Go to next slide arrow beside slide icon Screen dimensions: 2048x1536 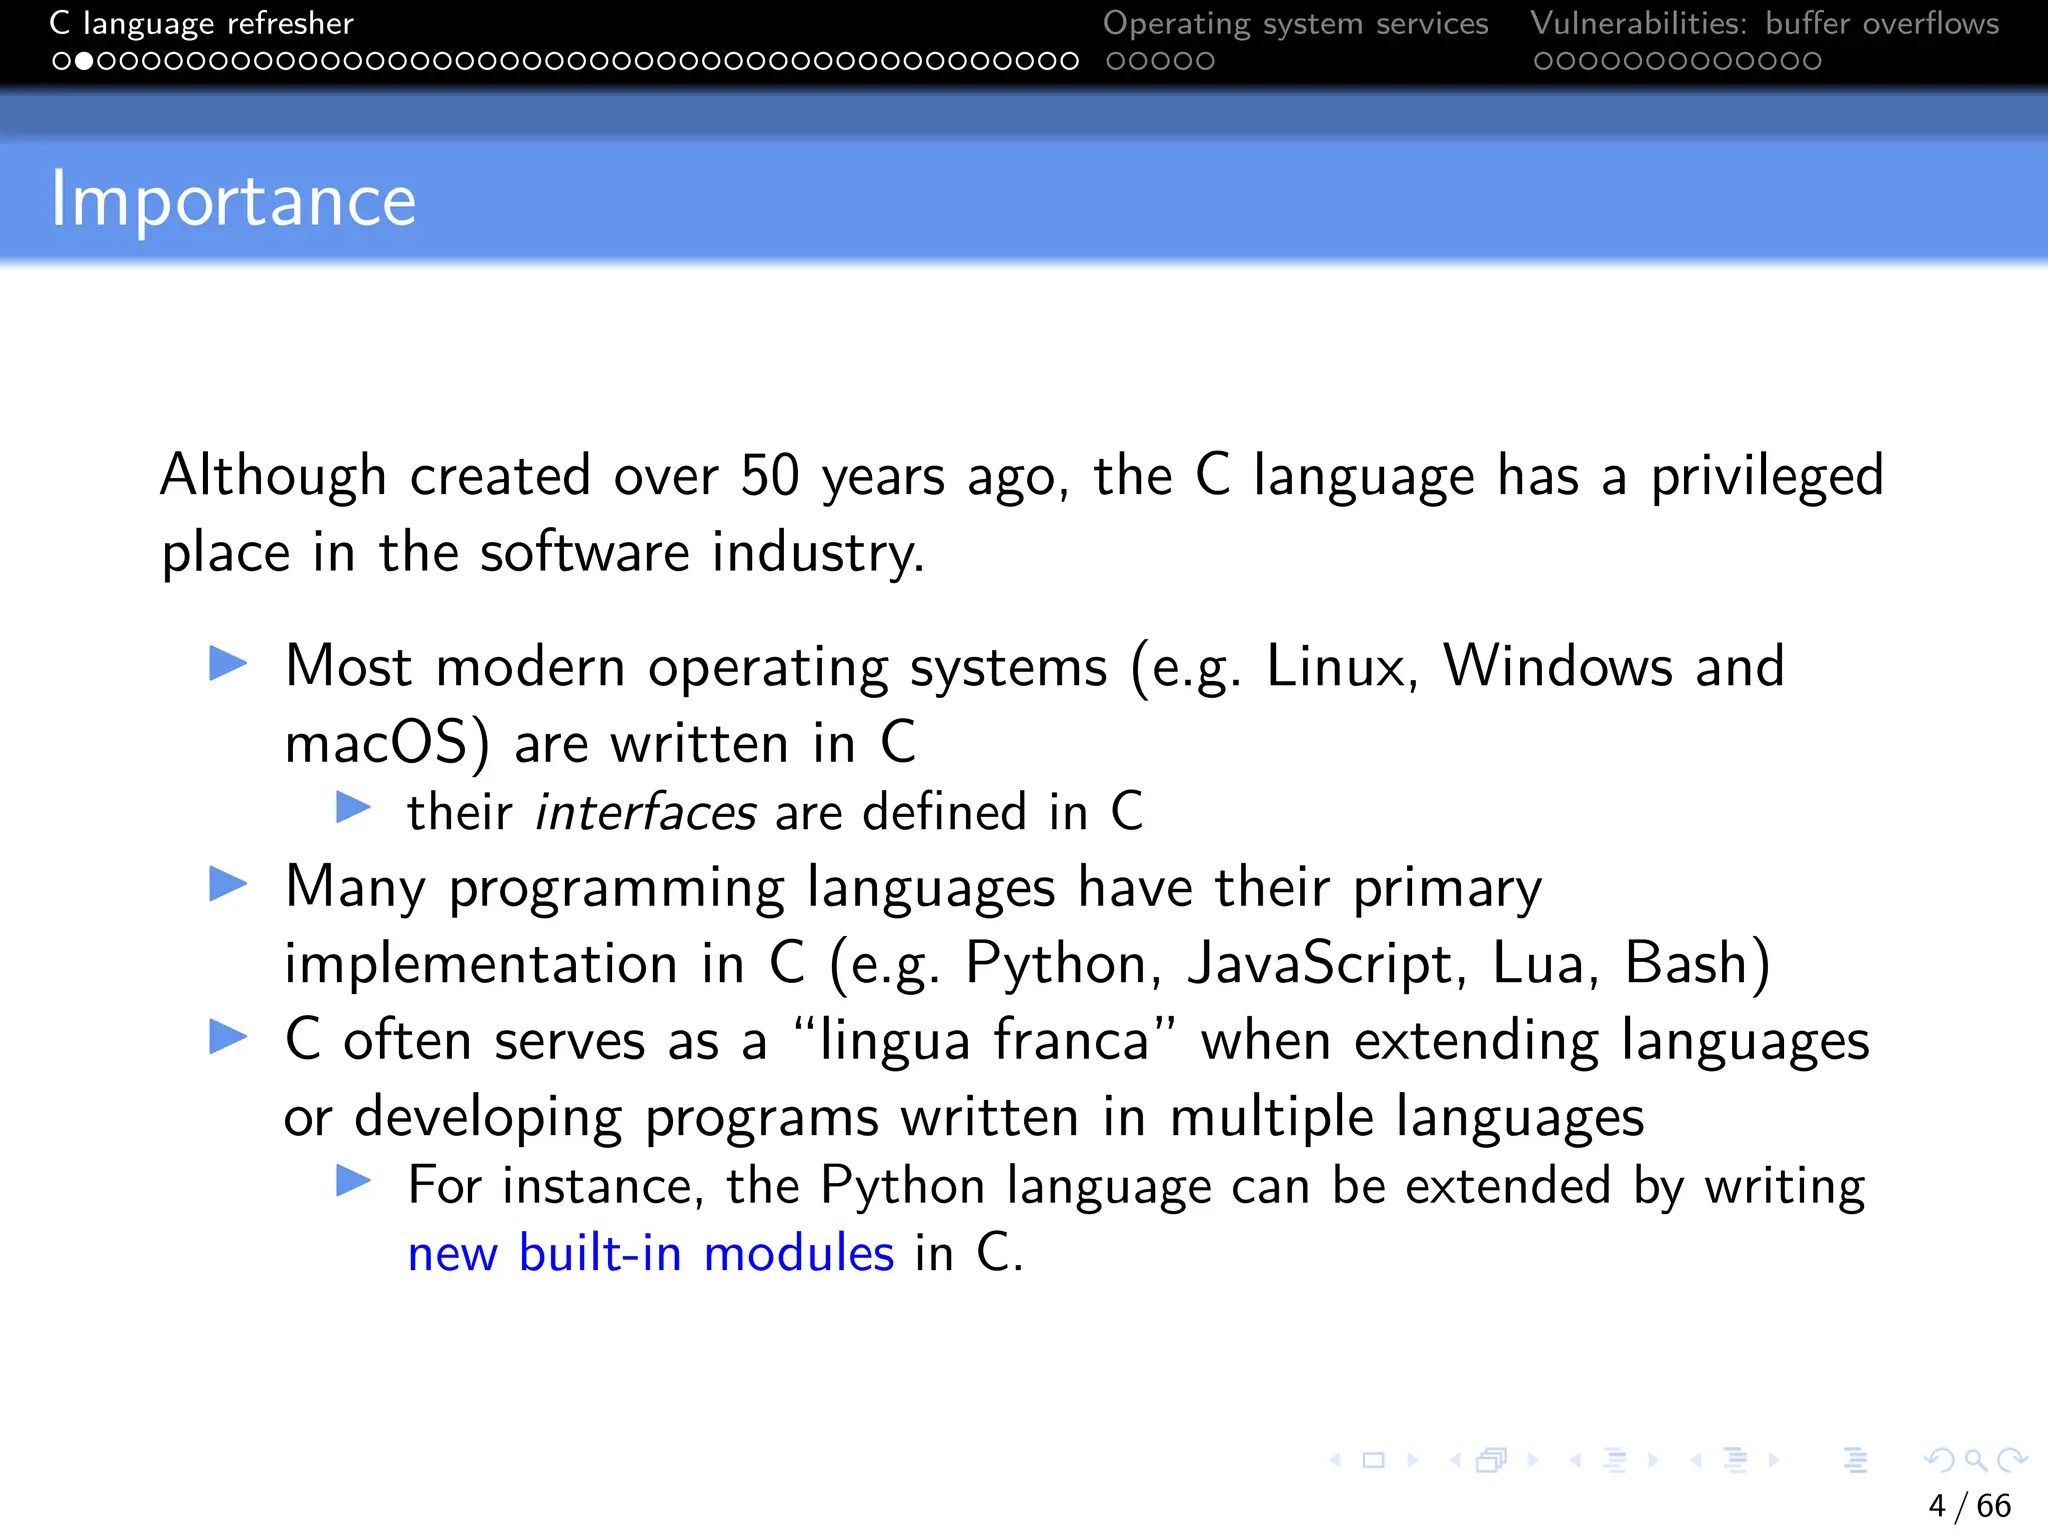pos(1413,1461)
